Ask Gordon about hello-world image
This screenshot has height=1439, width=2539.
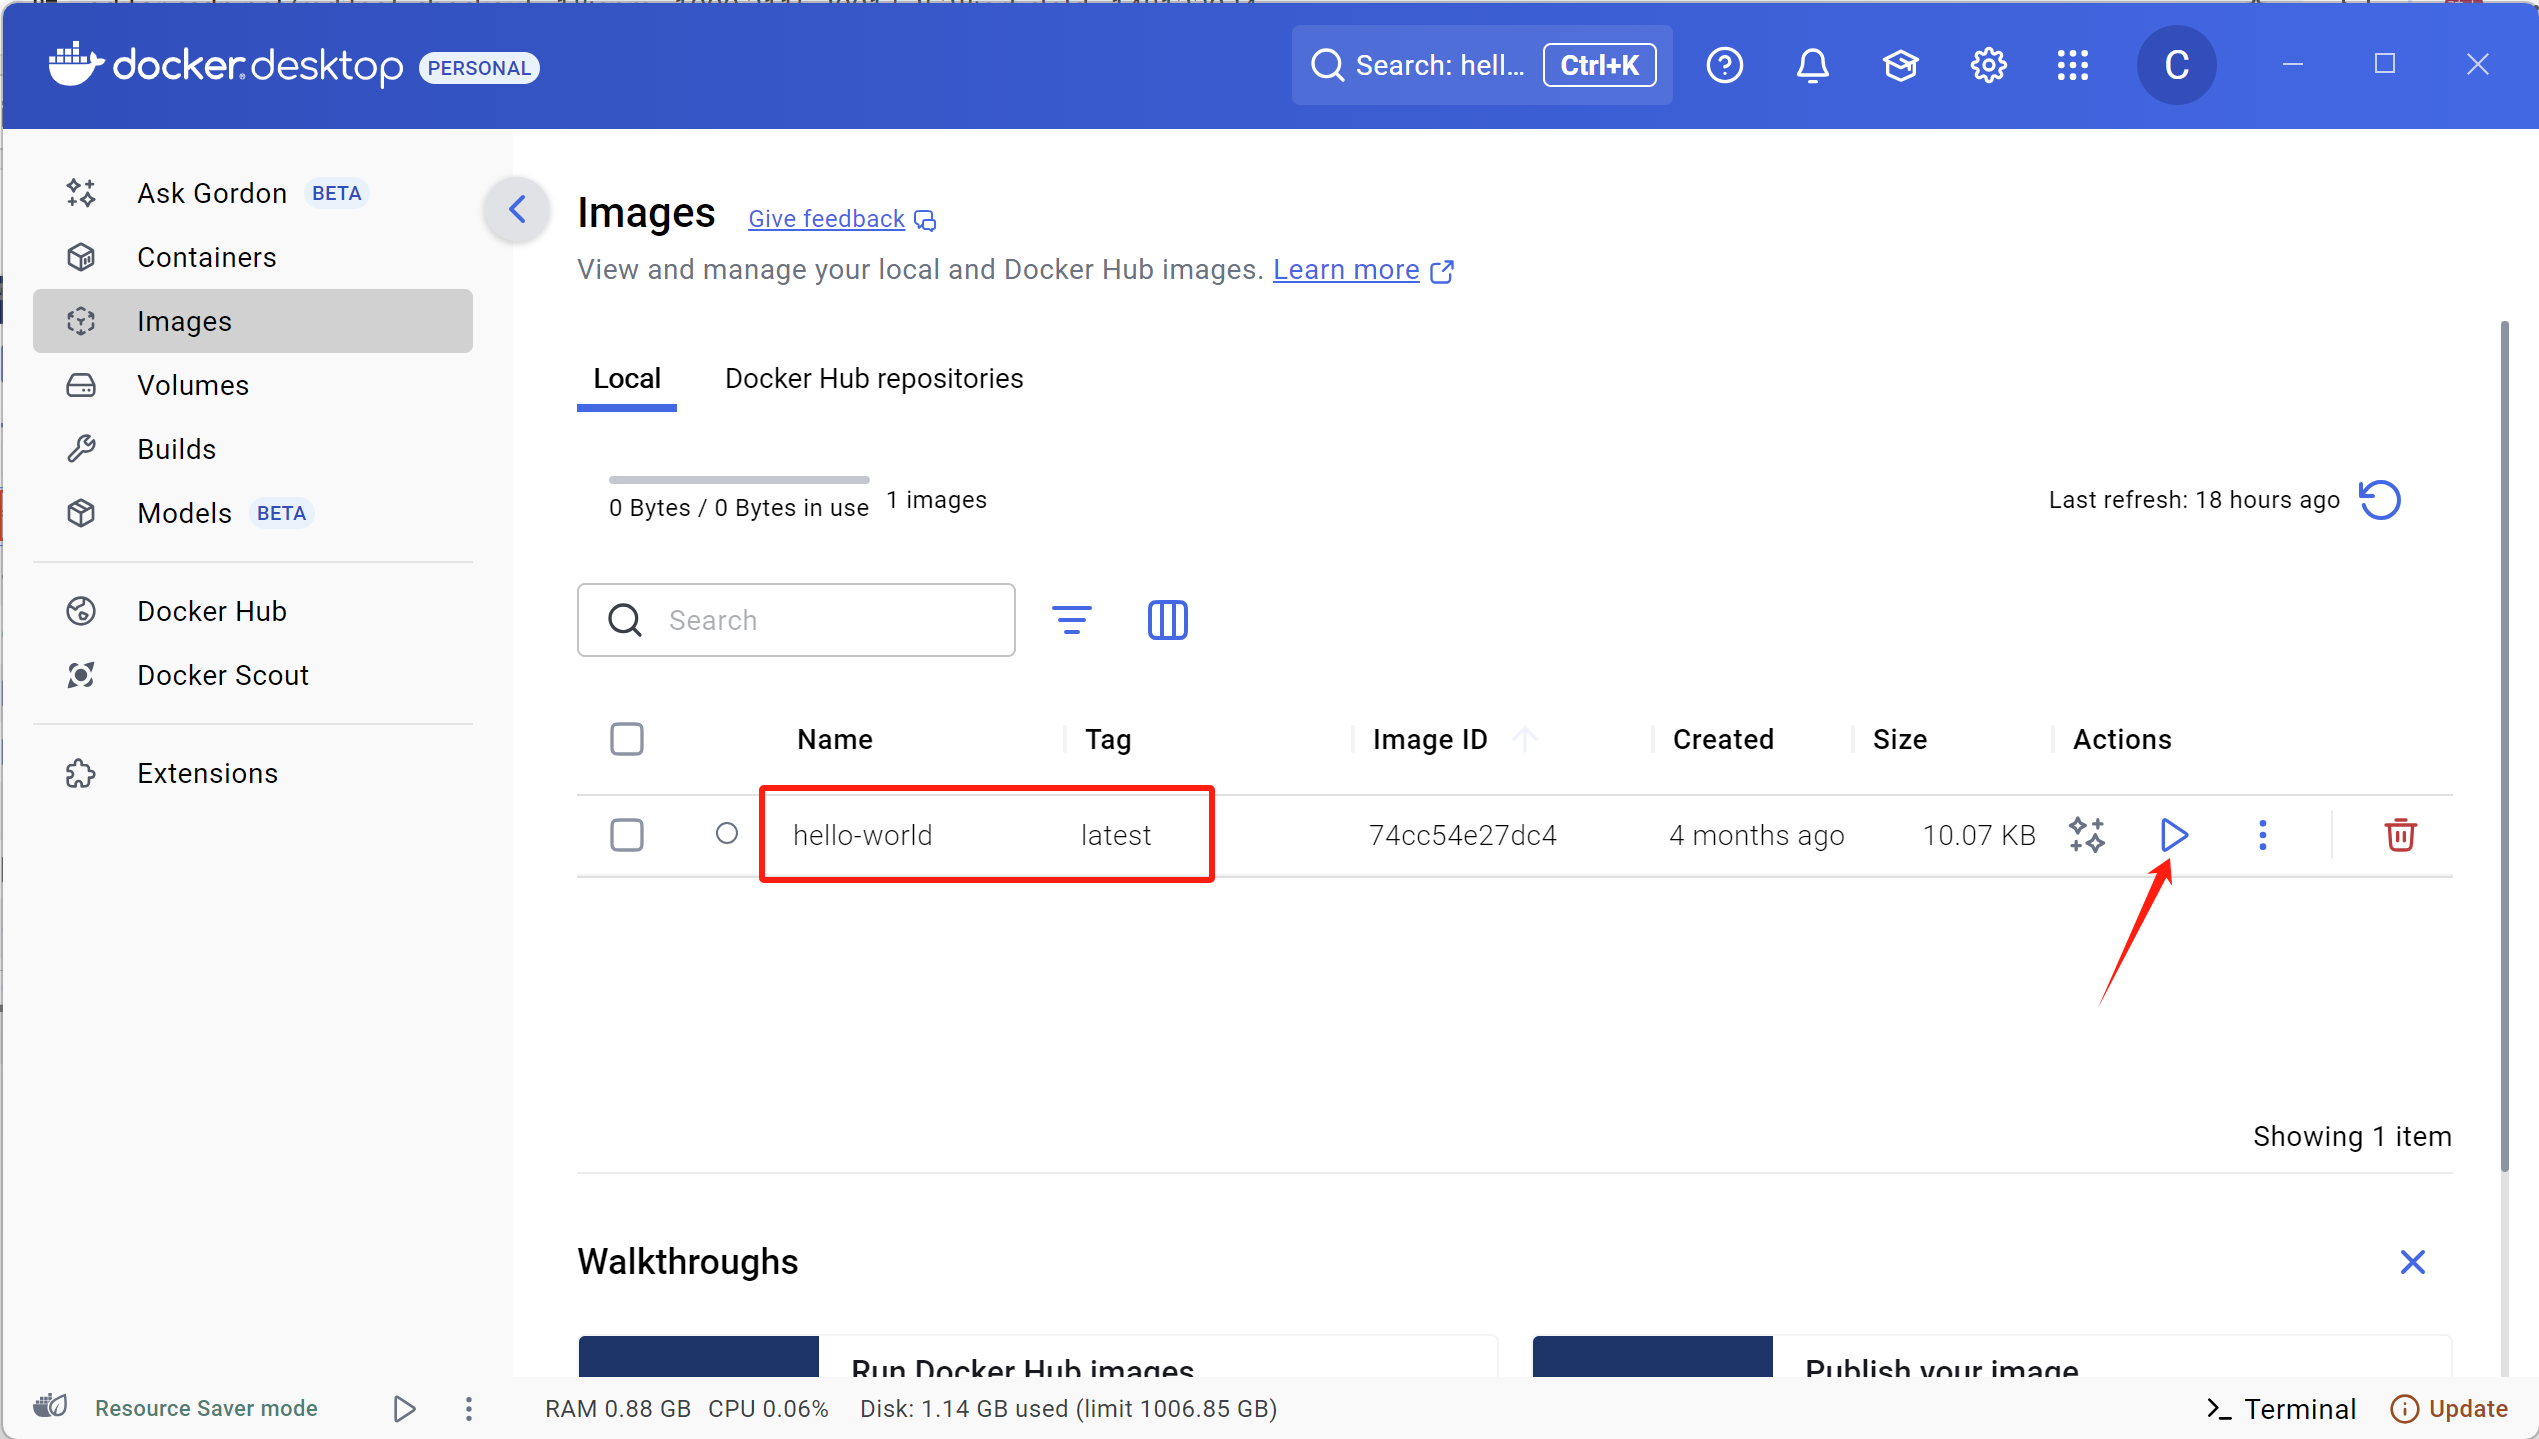coord(2087,835)
